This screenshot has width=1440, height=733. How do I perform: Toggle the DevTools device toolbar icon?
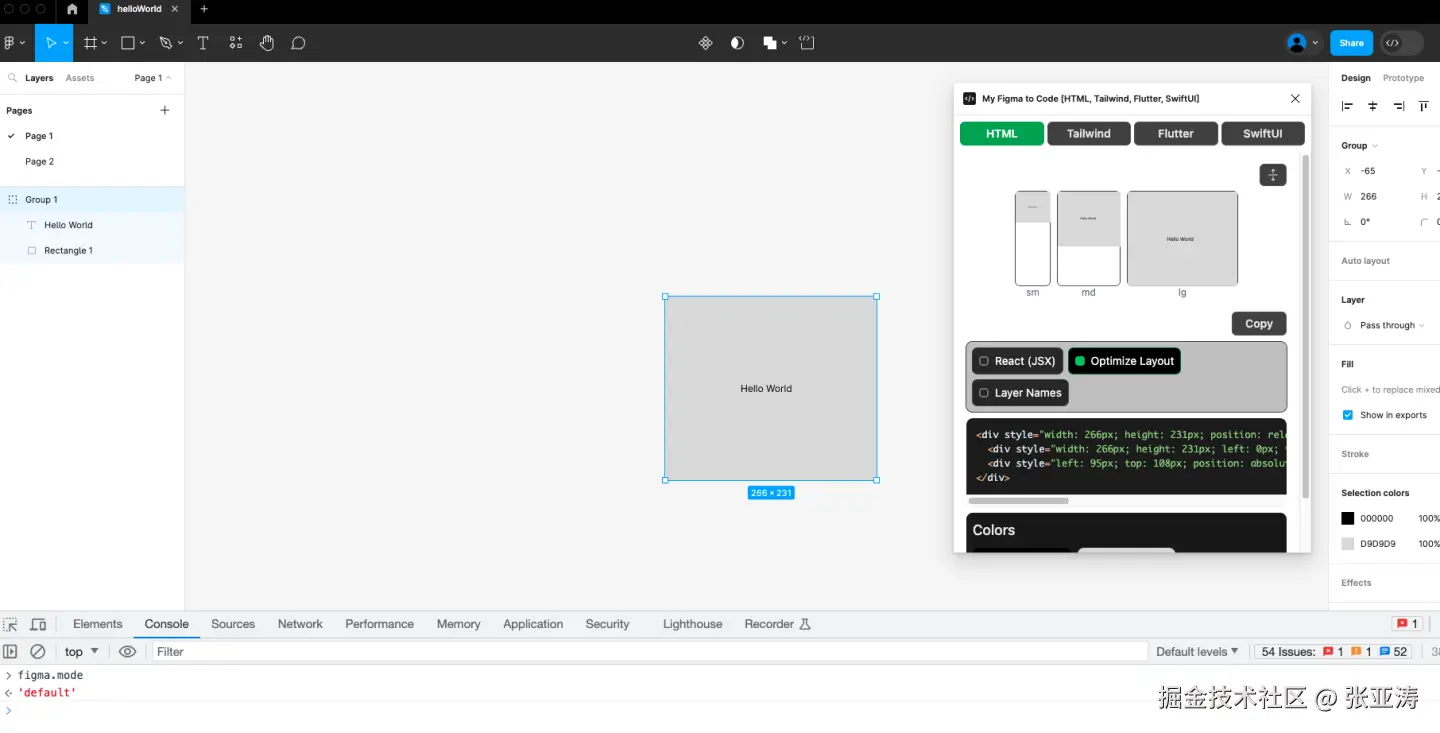pyautogui.click(x=38, y=624)
